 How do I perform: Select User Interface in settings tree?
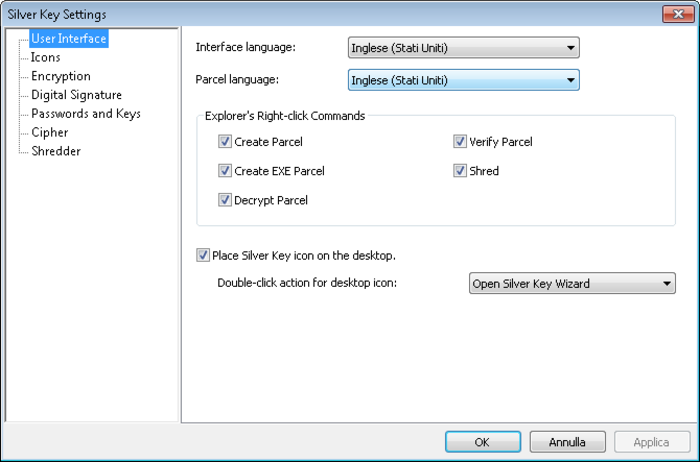pyautogui.click(x=68, y=39)
